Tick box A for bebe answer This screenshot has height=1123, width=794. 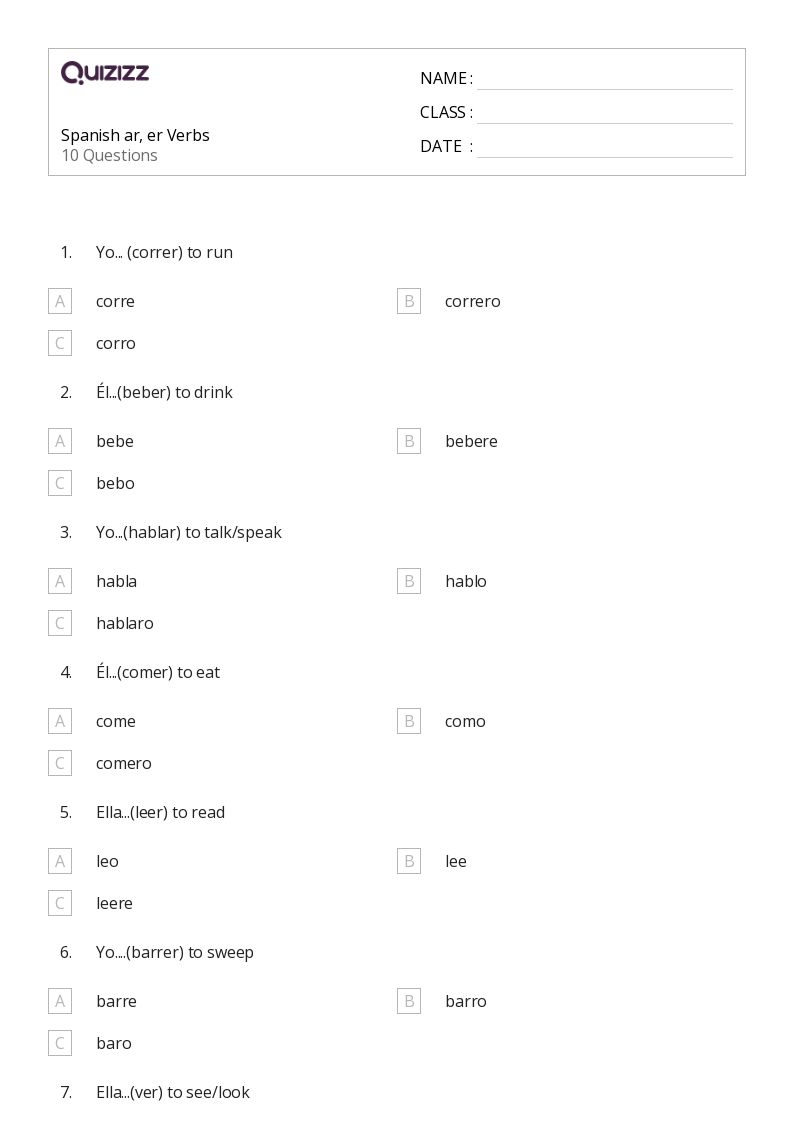pos(60,441)
